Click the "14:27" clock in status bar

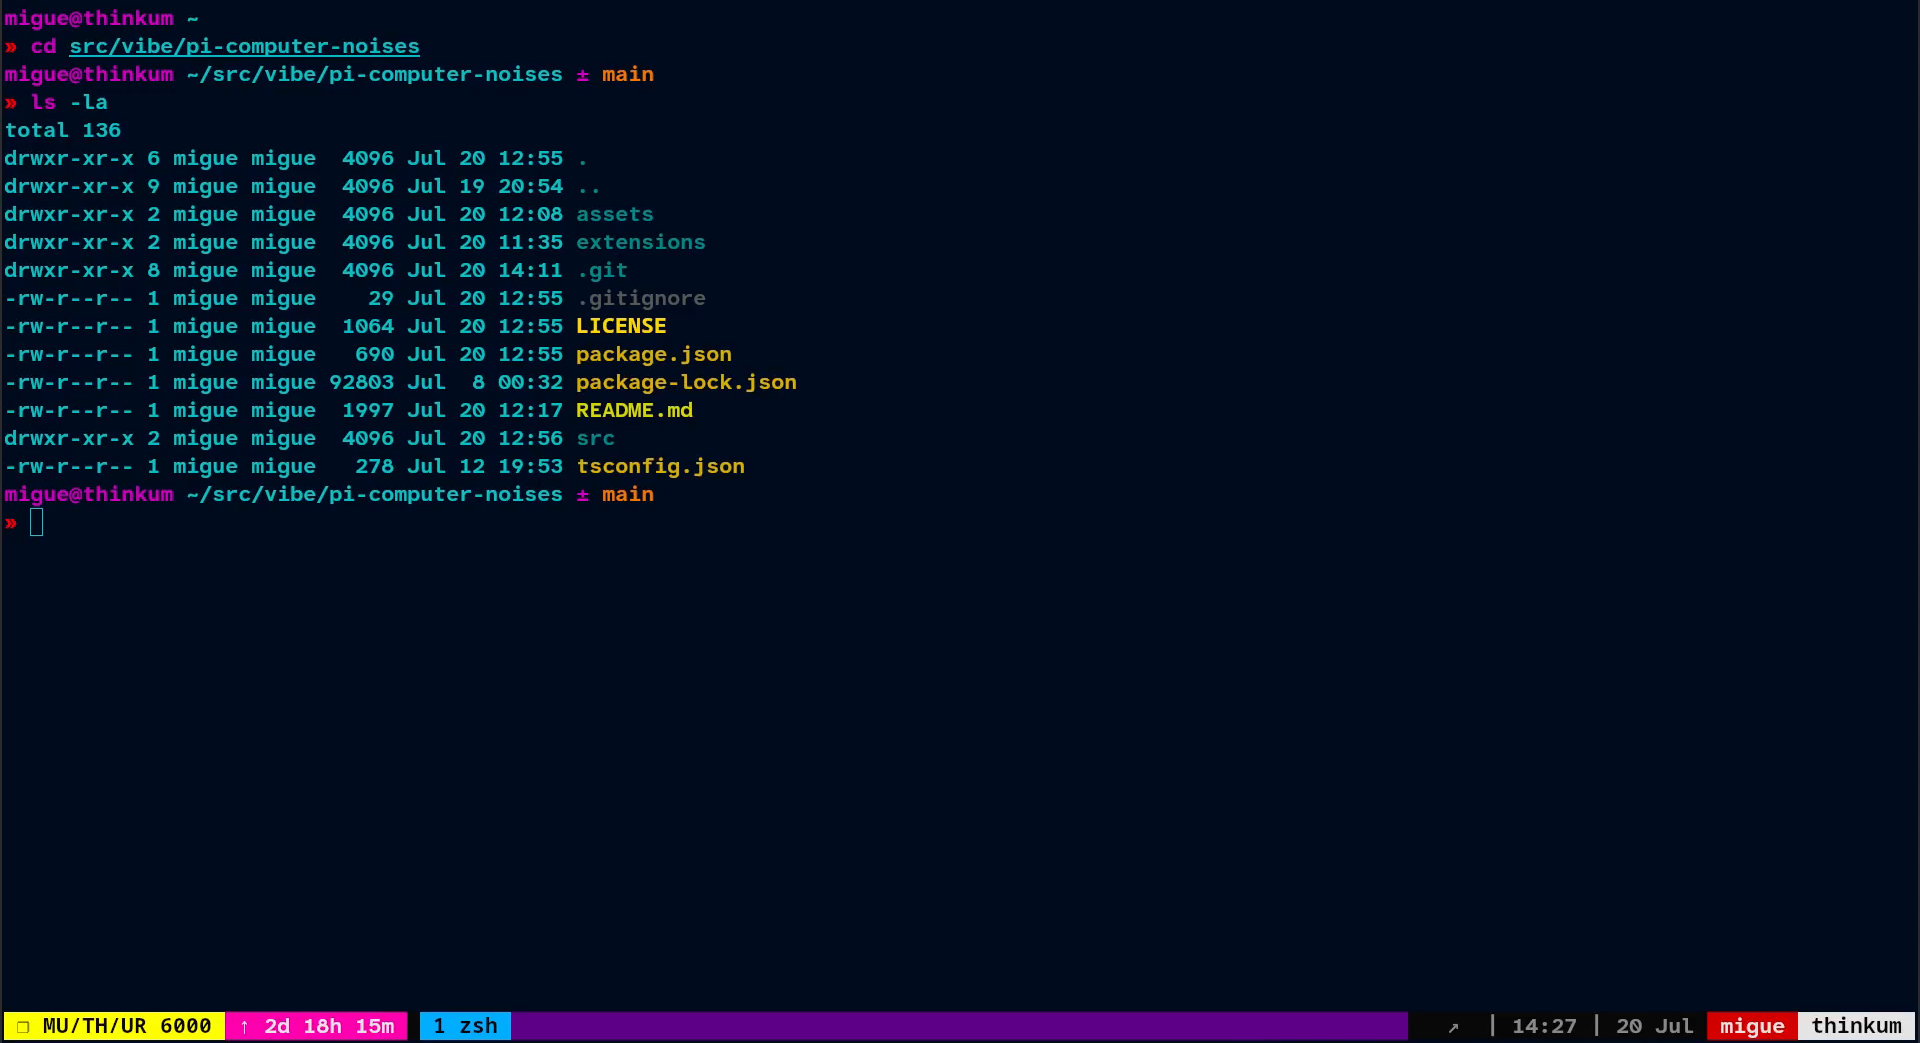(x=1544, y=1026)
